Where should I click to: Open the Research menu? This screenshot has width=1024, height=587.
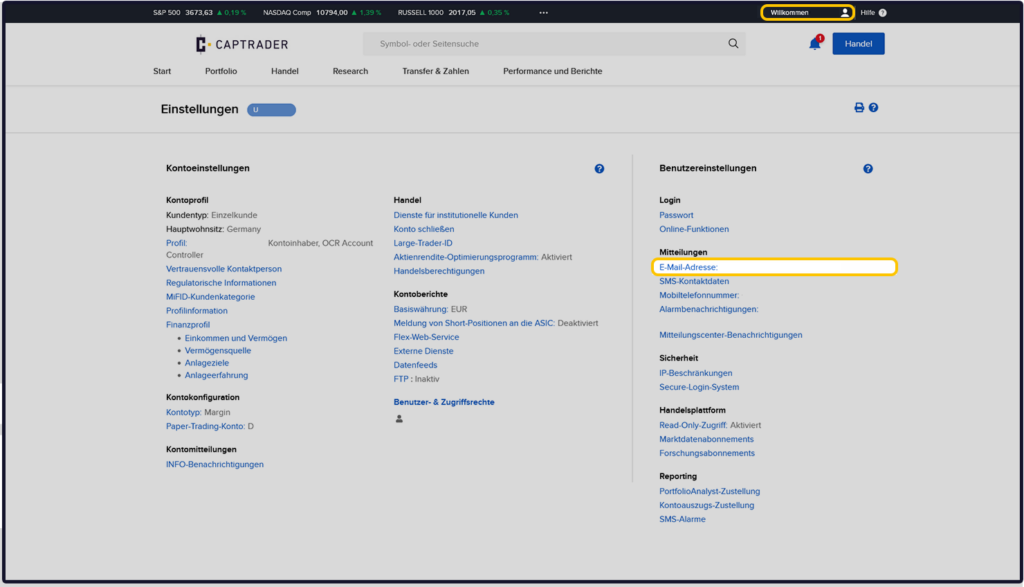(x=350, y=71)
